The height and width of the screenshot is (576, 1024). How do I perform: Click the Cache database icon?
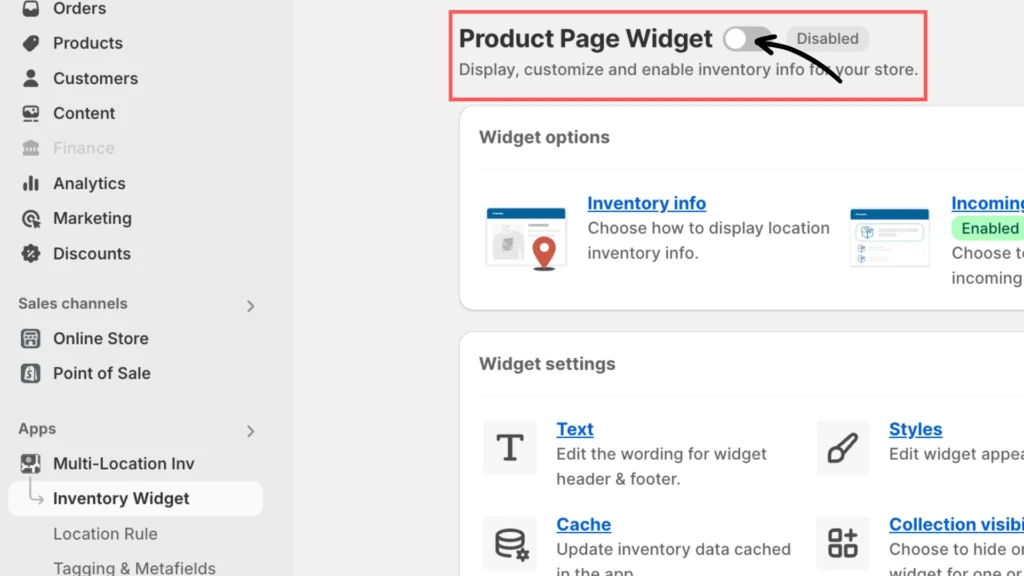click(x=510, y=543)
